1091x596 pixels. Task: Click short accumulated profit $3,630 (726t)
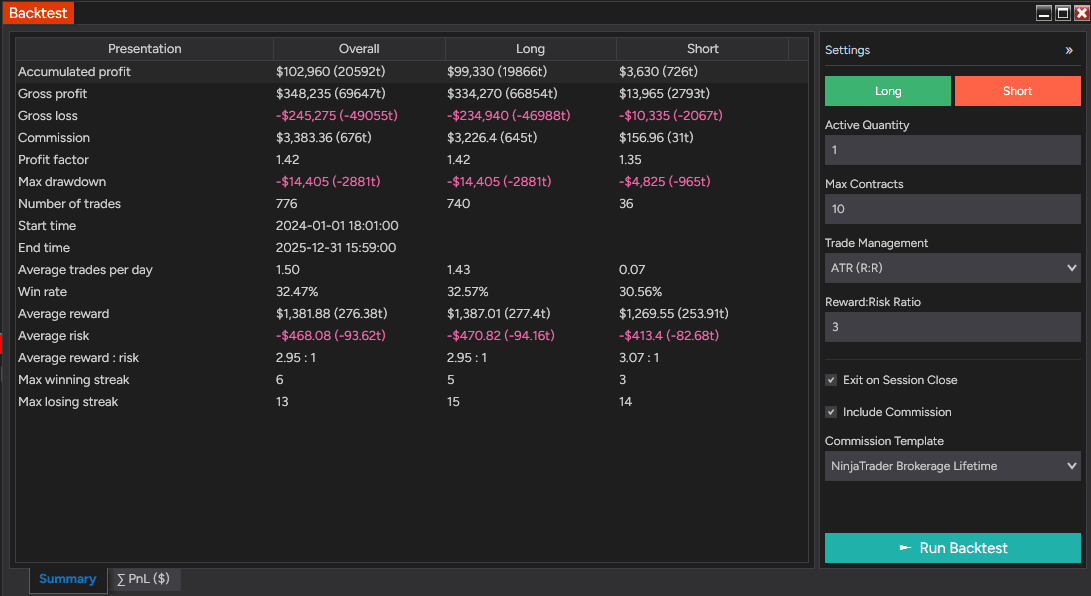(658, 72)
